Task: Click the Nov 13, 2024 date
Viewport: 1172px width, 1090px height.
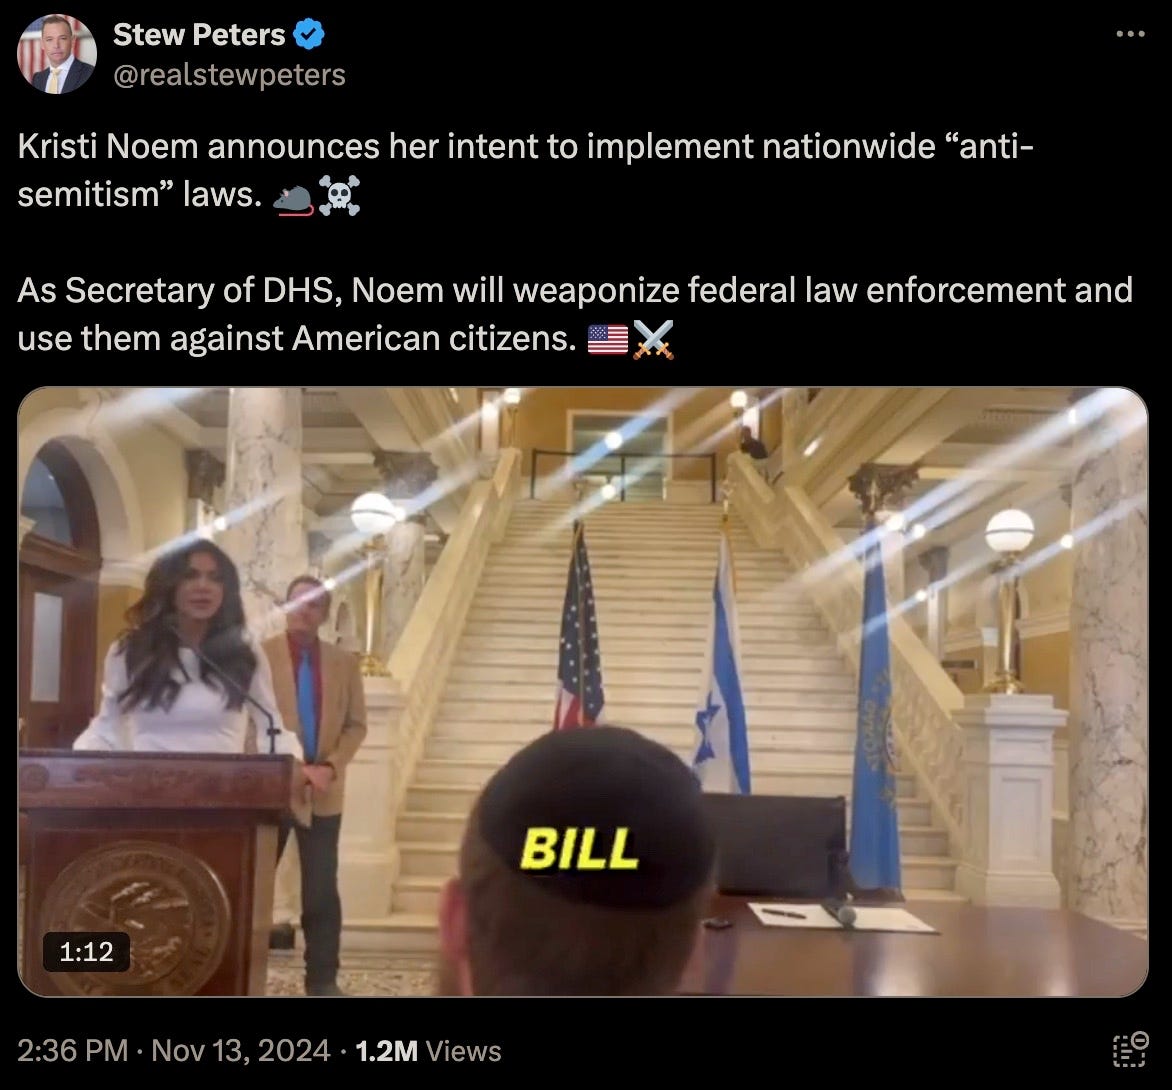Action: tap(241, 1050)
